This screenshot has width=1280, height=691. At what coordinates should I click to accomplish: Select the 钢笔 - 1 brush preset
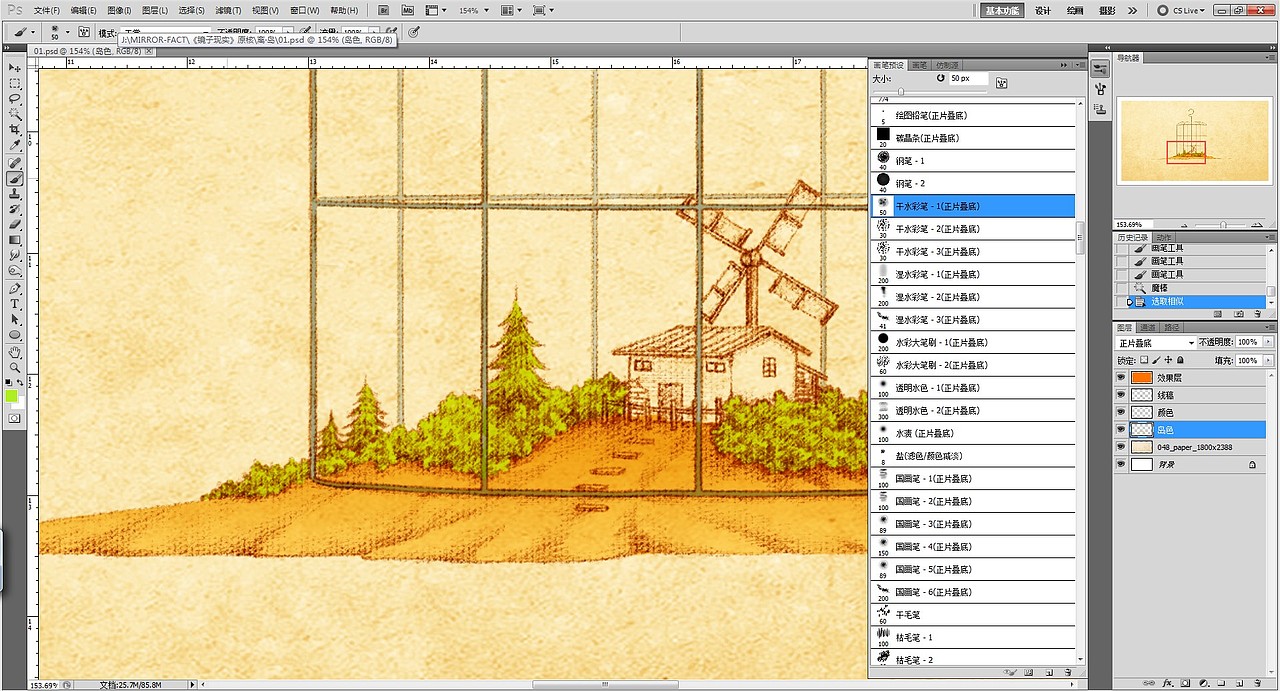pyautogui.click(x=973, y=160)
